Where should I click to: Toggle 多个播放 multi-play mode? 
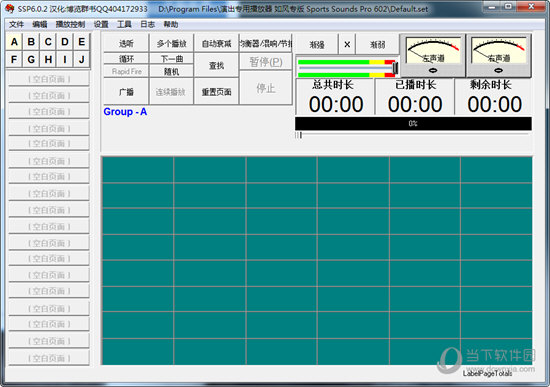coord(171,44)
